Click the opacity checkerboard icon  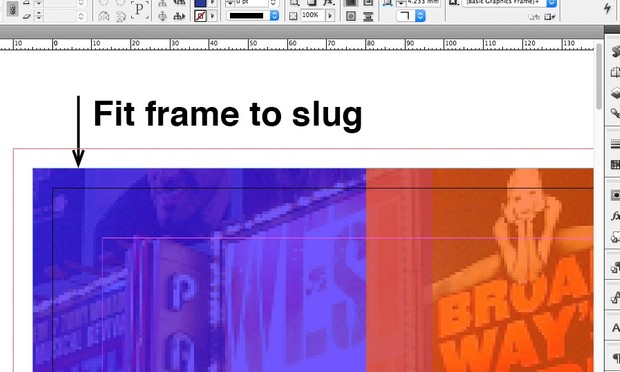[x=293, y=16]
